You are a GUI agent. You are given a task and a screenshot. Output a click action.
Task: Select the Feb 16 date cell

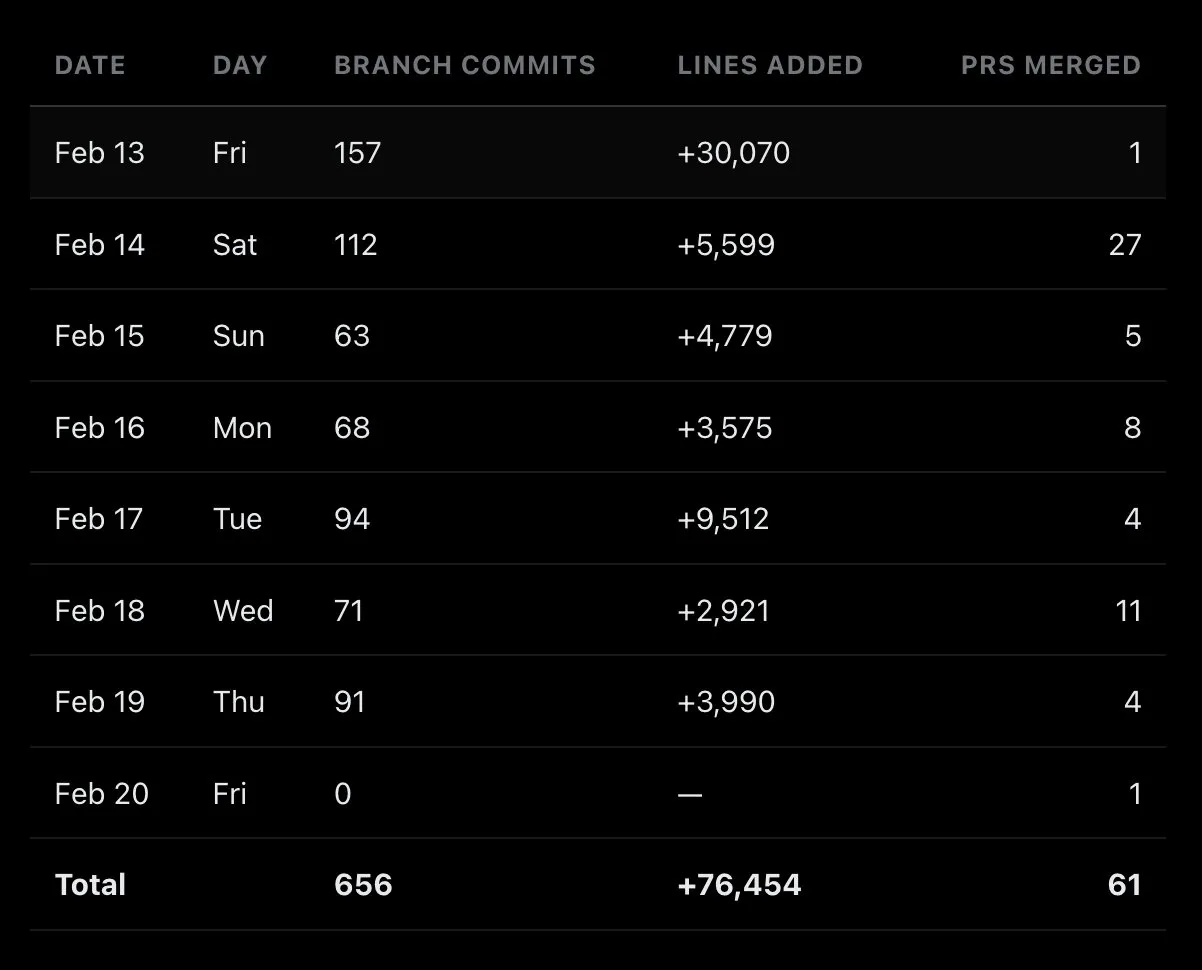click(x=99, y=428)
